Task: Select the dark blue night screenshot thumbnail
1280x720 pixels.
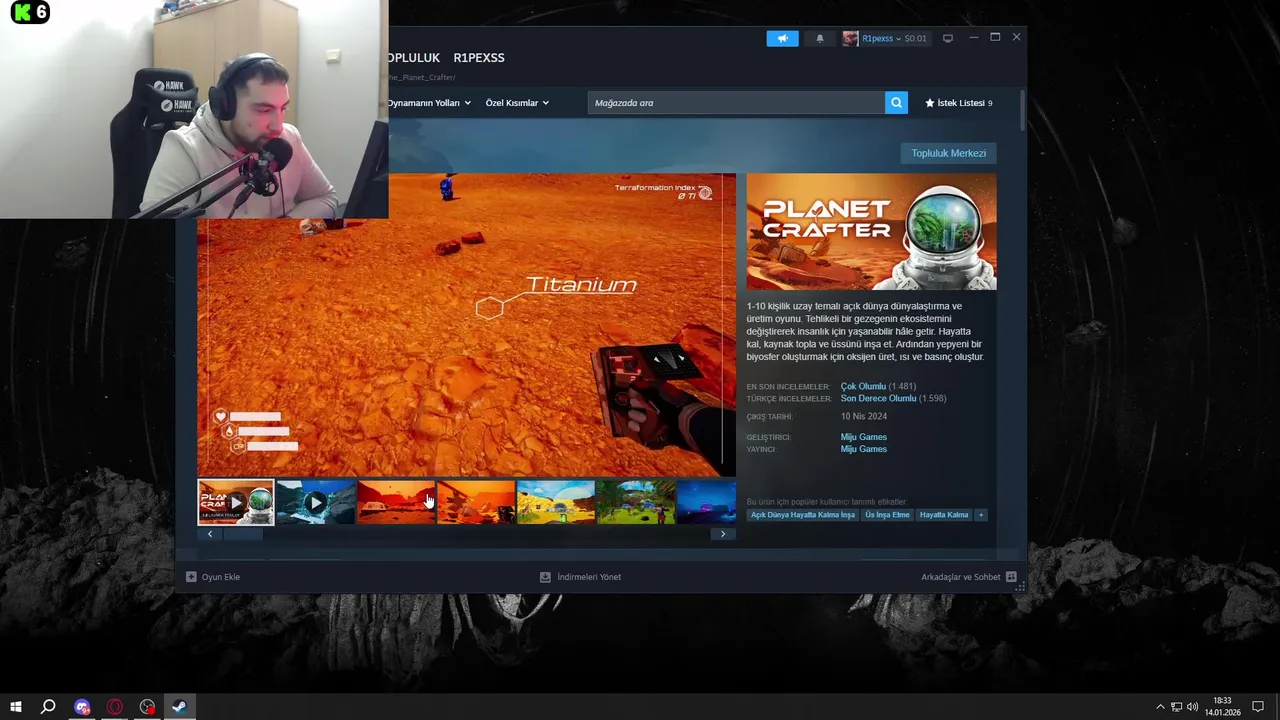Action: 707,503
